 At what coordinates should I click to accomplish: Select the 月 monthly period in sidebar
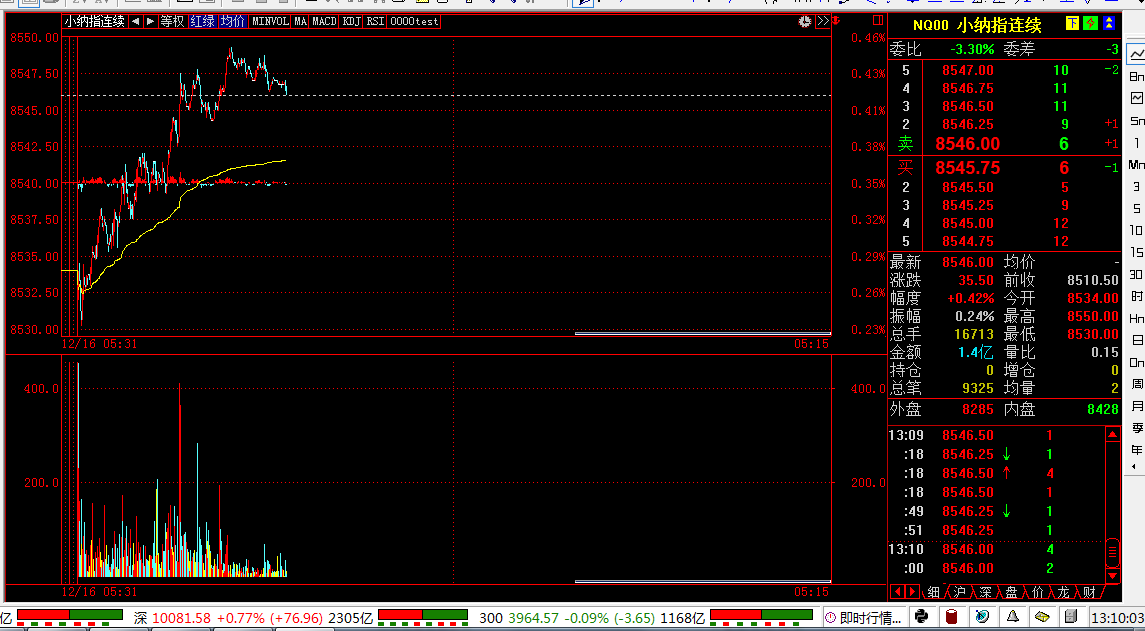[x=1137, y=405]
